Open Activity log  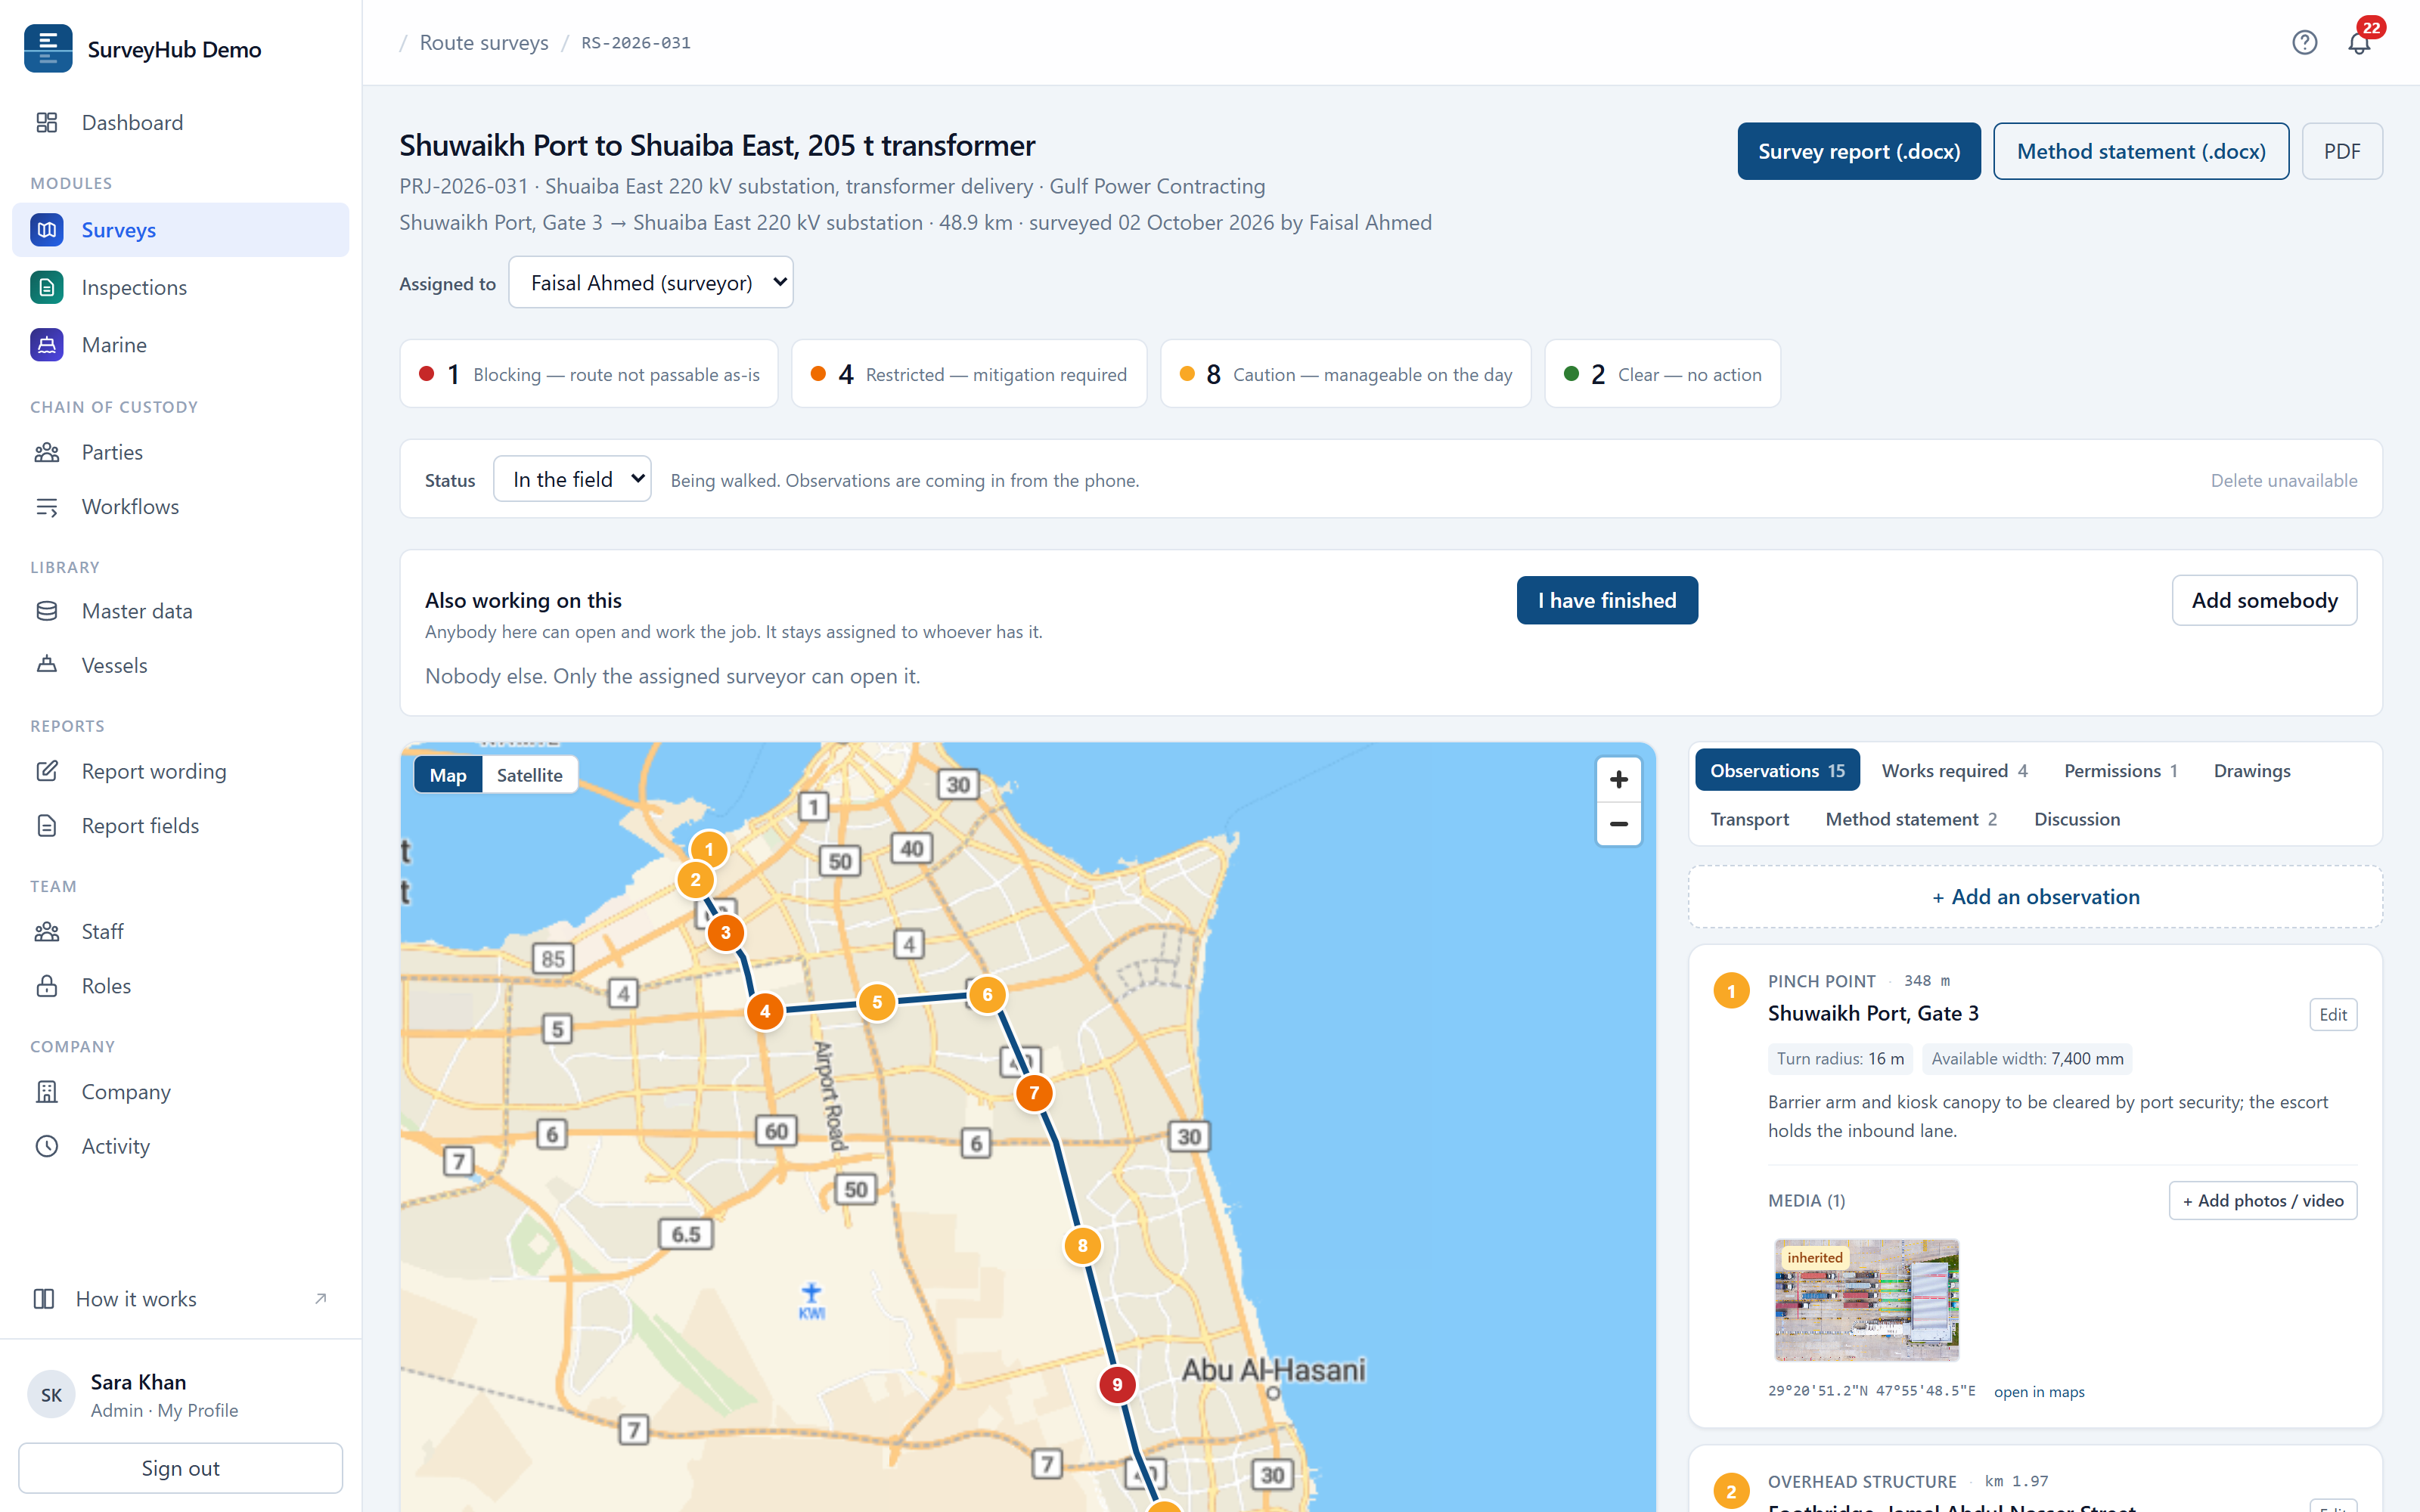point(181,1146)
